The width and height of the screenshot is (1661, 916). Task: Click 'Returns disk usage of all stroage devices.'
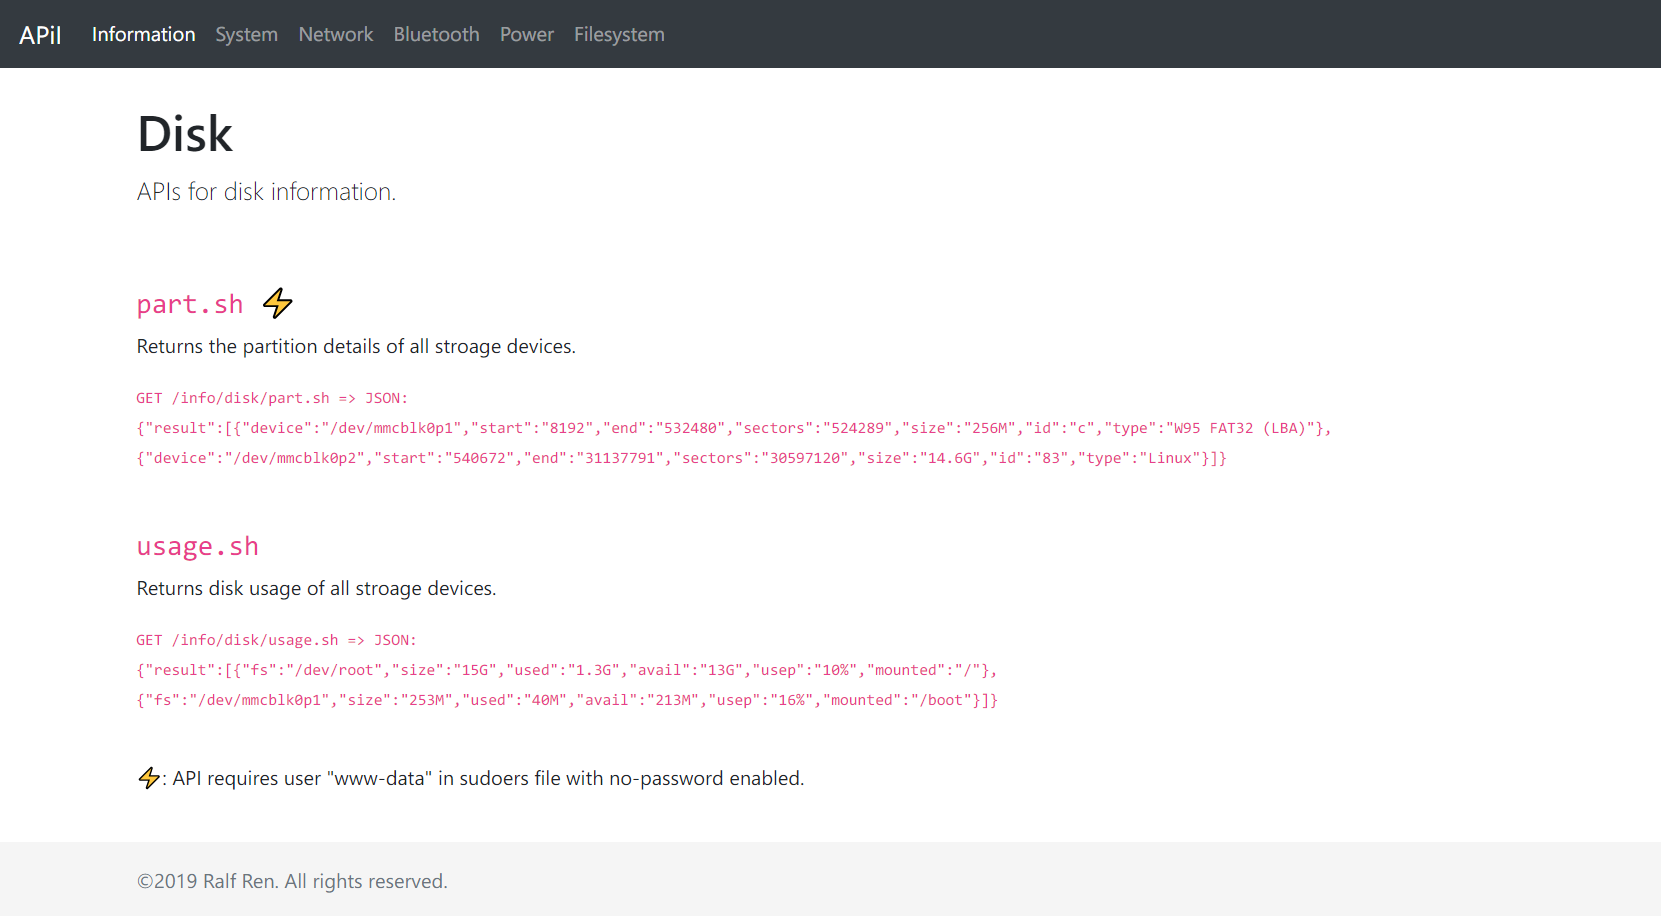point(316,588)
